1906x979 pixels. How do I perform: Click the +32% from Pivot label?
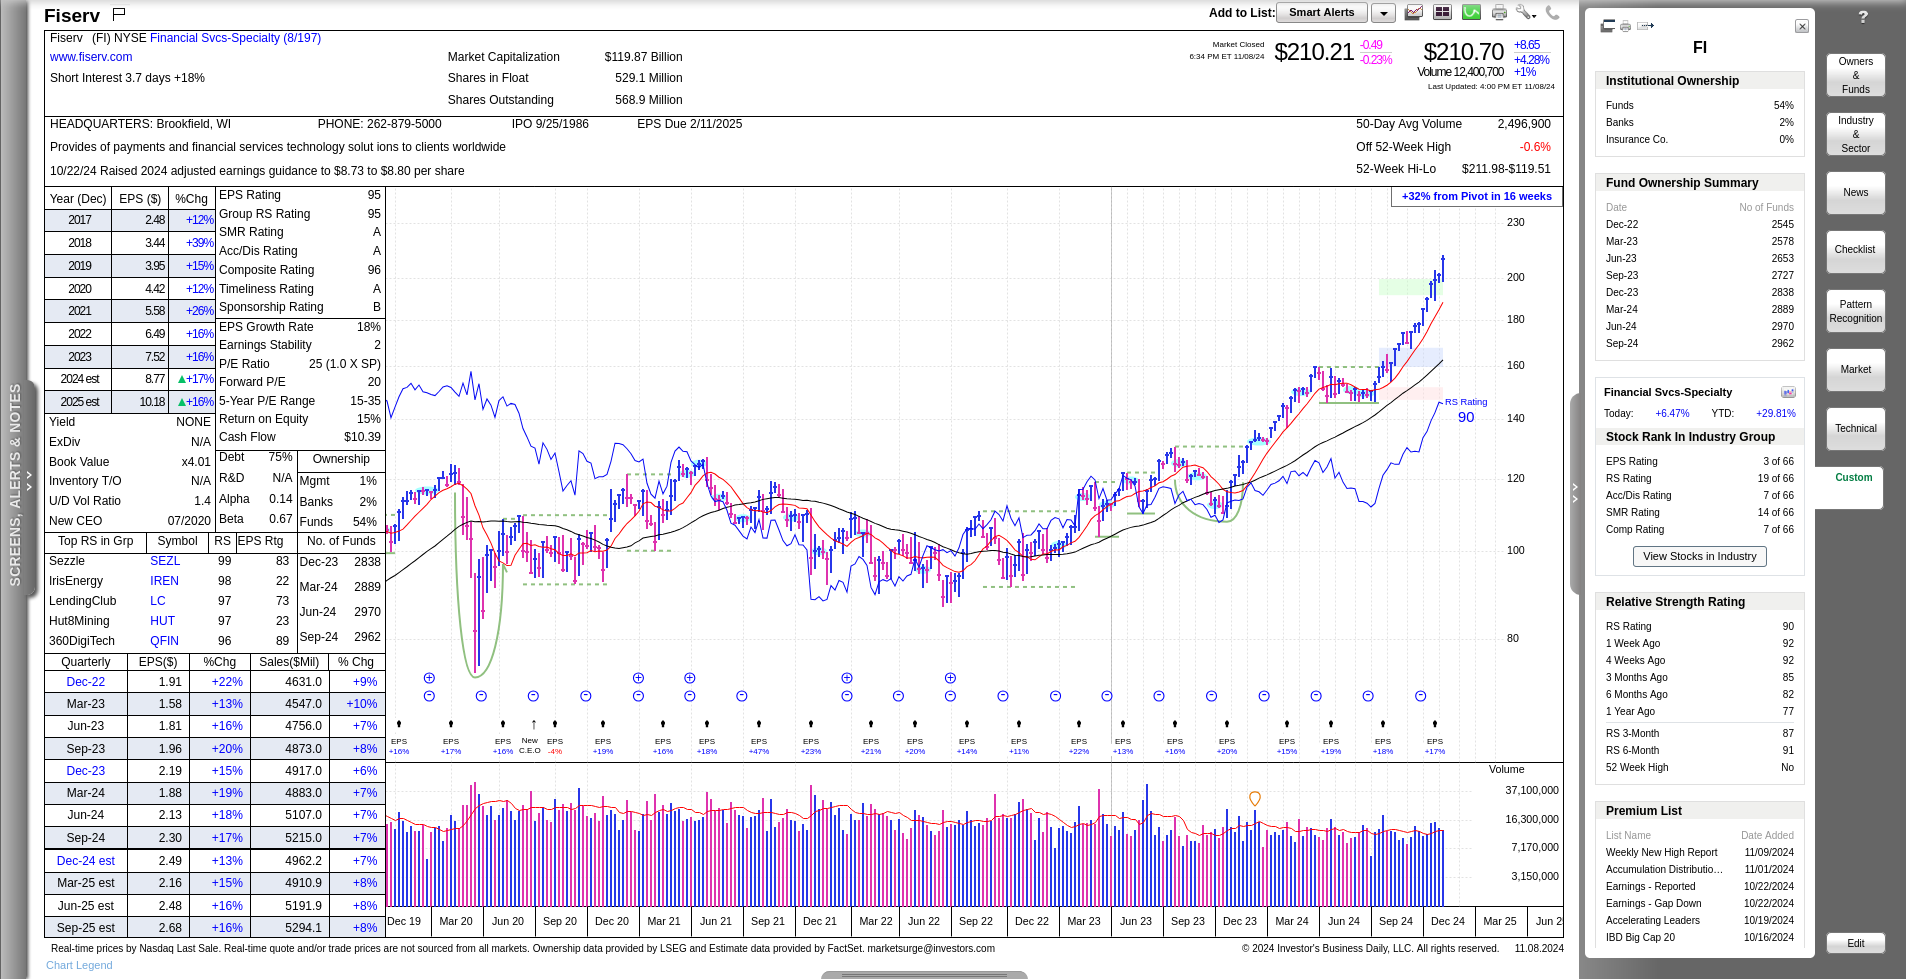click(1476, 196)
